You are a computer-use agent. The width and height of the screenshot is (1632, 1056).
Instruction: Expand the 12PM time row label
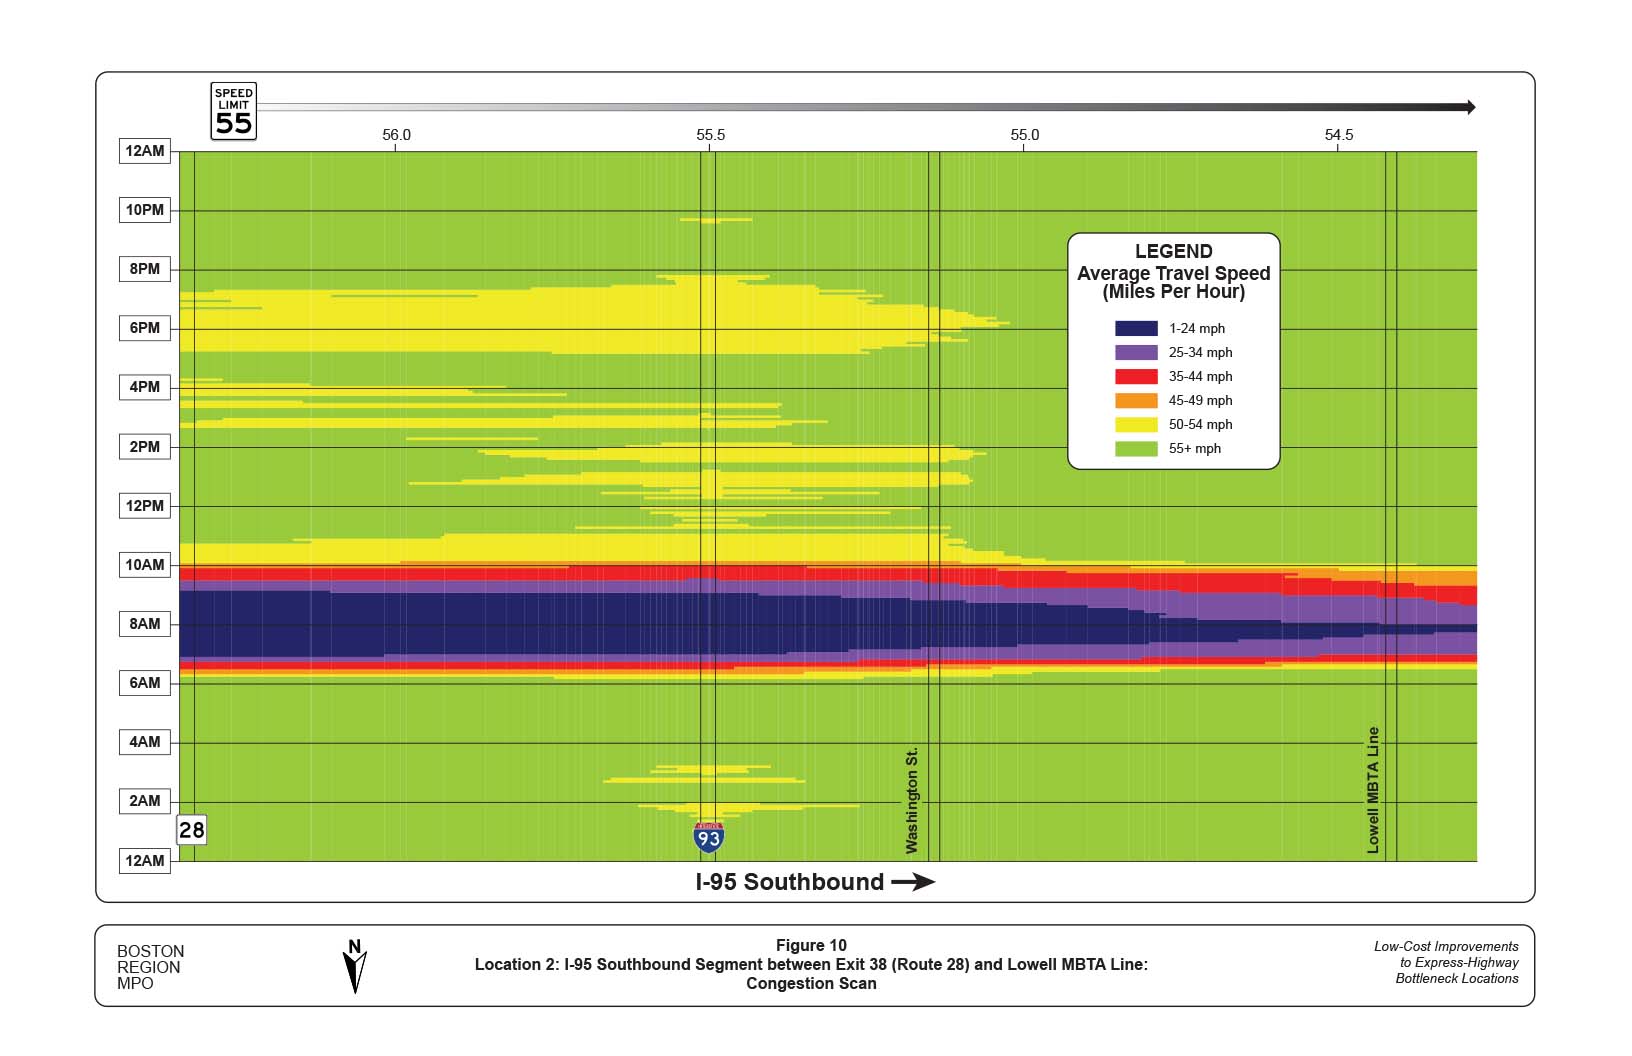(144, 506)
